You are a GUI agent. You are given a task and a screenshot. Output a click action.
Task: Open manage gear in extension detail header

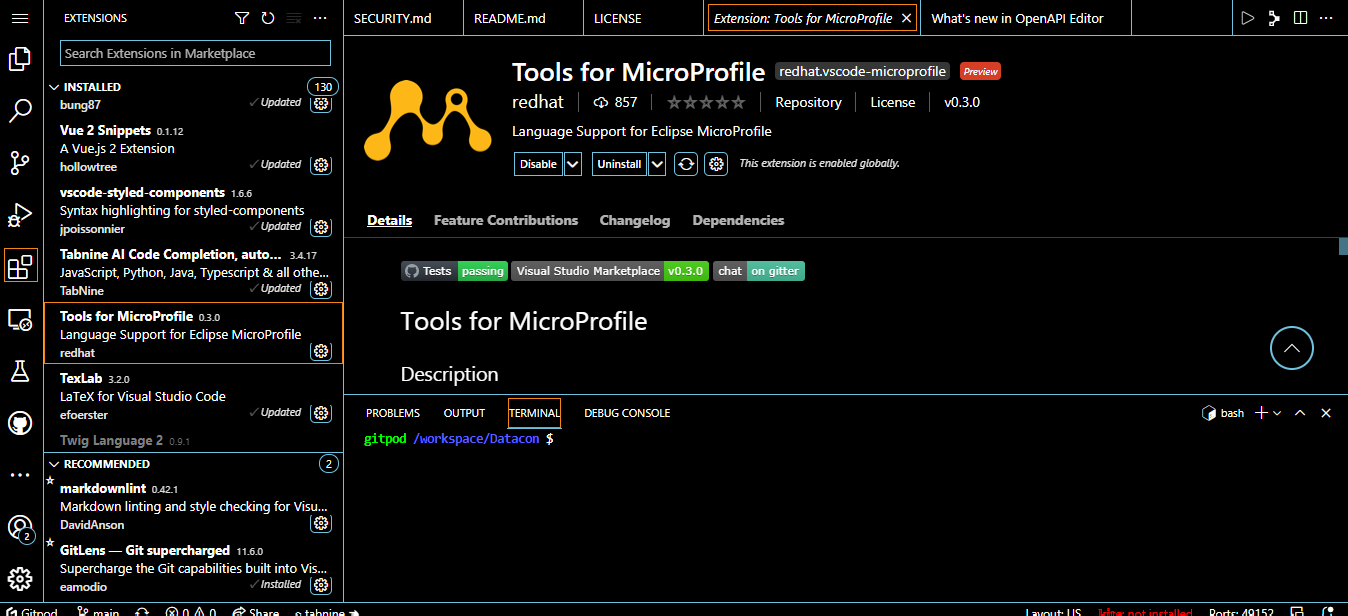tap(716, 164)
